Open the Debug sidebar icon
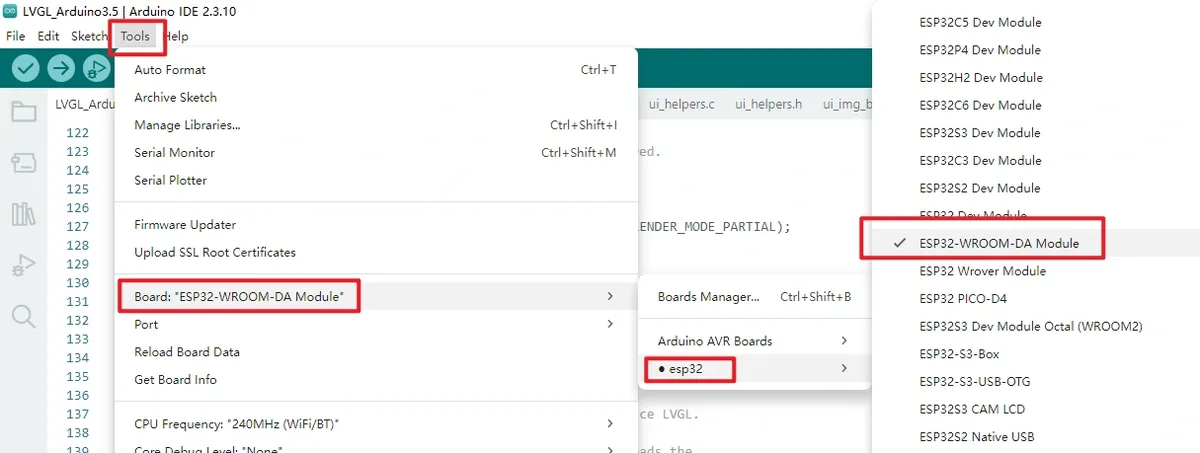This screenshot has width=1200, height=453. tap(23, 266)
